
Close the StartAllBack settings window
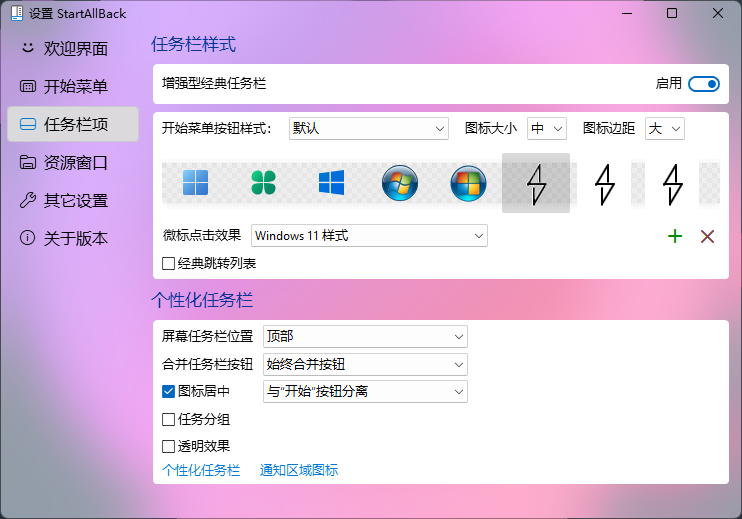(717, 13)
